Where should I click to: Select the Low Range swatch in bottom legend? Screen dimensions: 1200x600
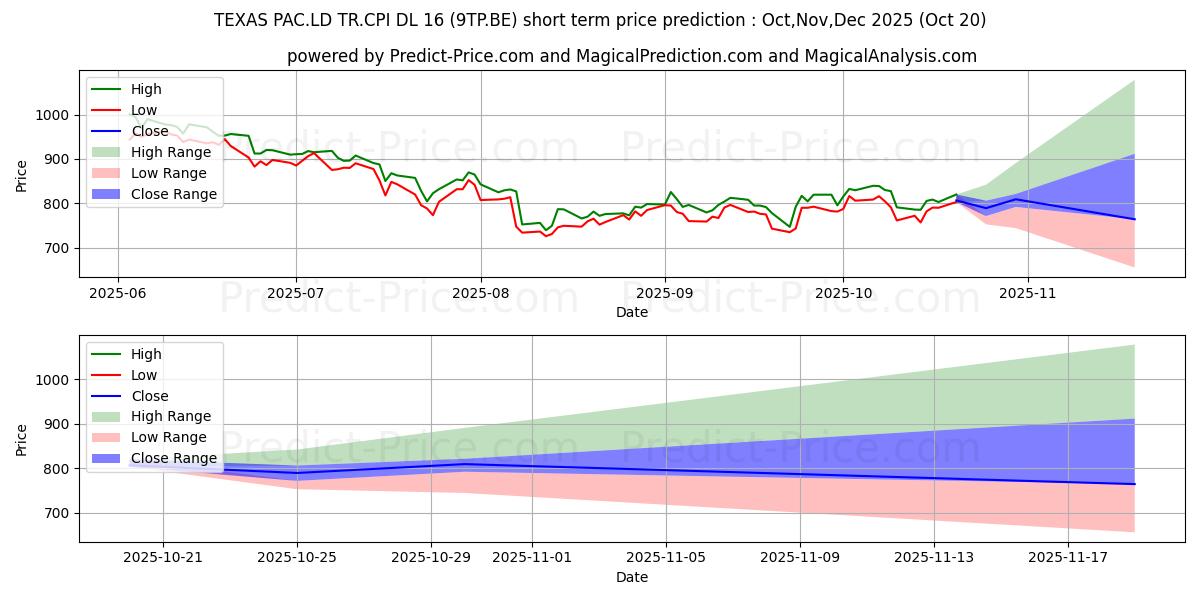[108, 437]
